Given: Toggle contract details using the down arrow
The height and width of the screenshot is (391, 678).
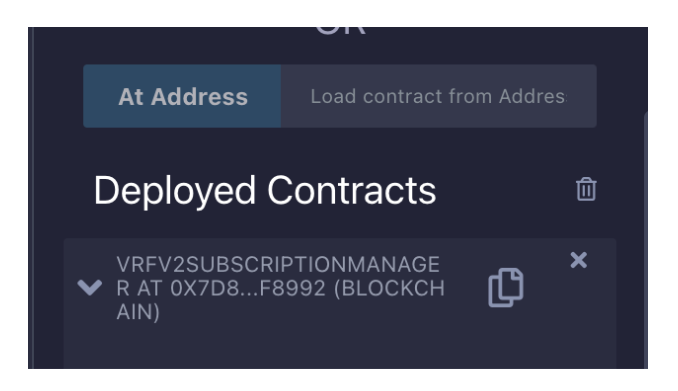Looking at the screenshot, I should (x=90, y=287).
